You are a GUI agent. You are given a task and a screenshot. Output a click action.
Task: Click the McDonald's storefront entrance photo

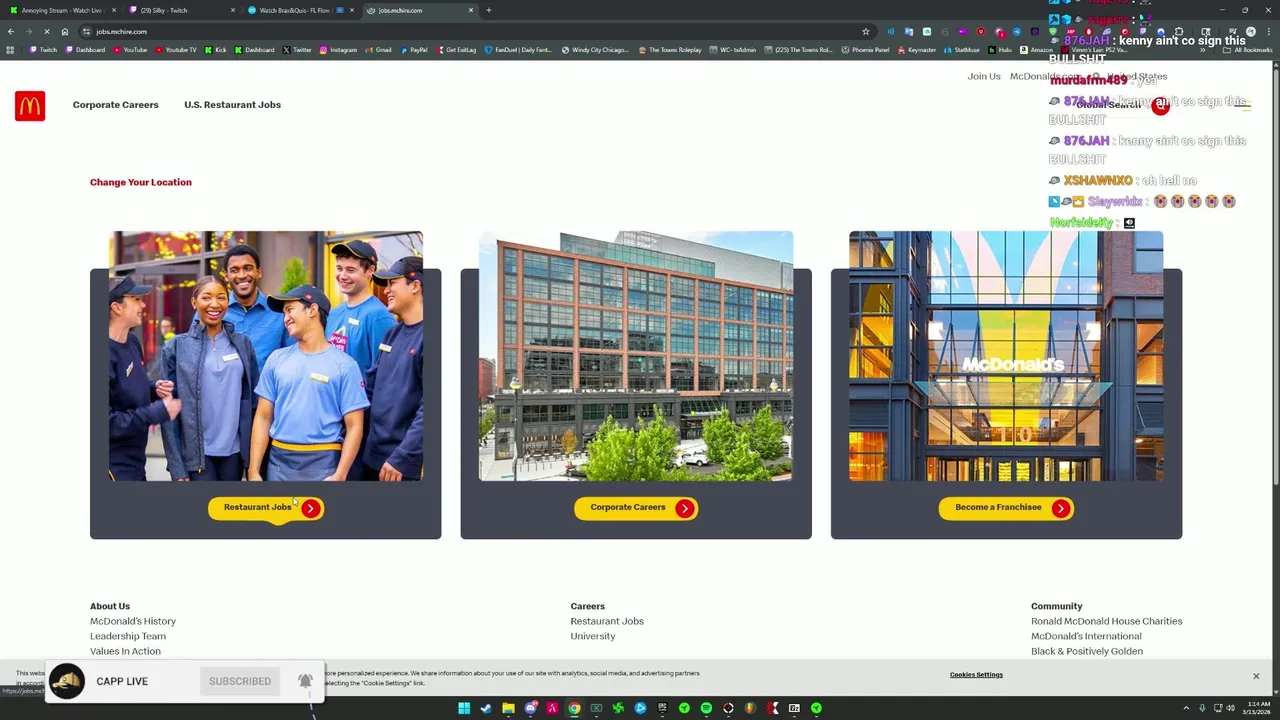point(1006,356)
